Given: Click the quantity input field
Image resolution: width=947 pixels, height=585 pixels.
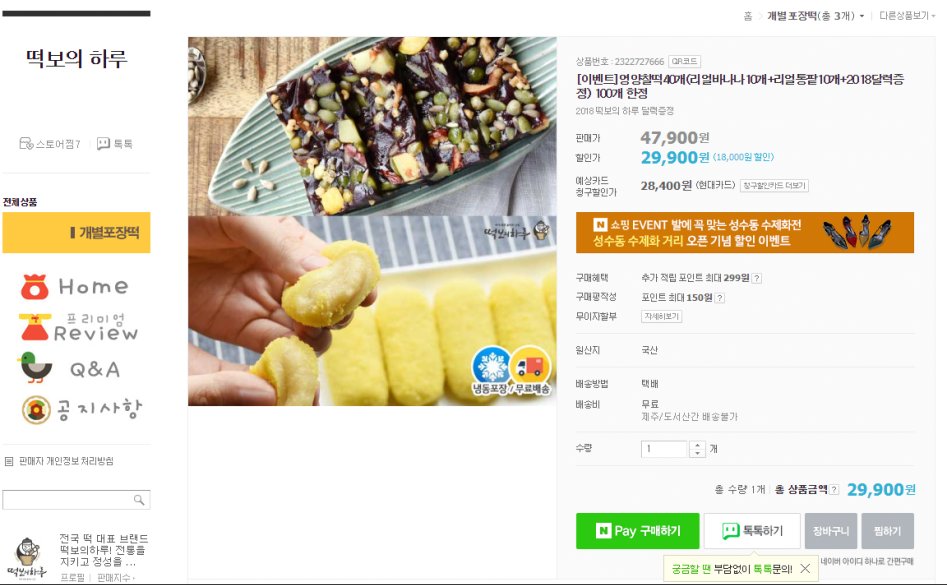Looking at the screenshot, I should (664, 449).
